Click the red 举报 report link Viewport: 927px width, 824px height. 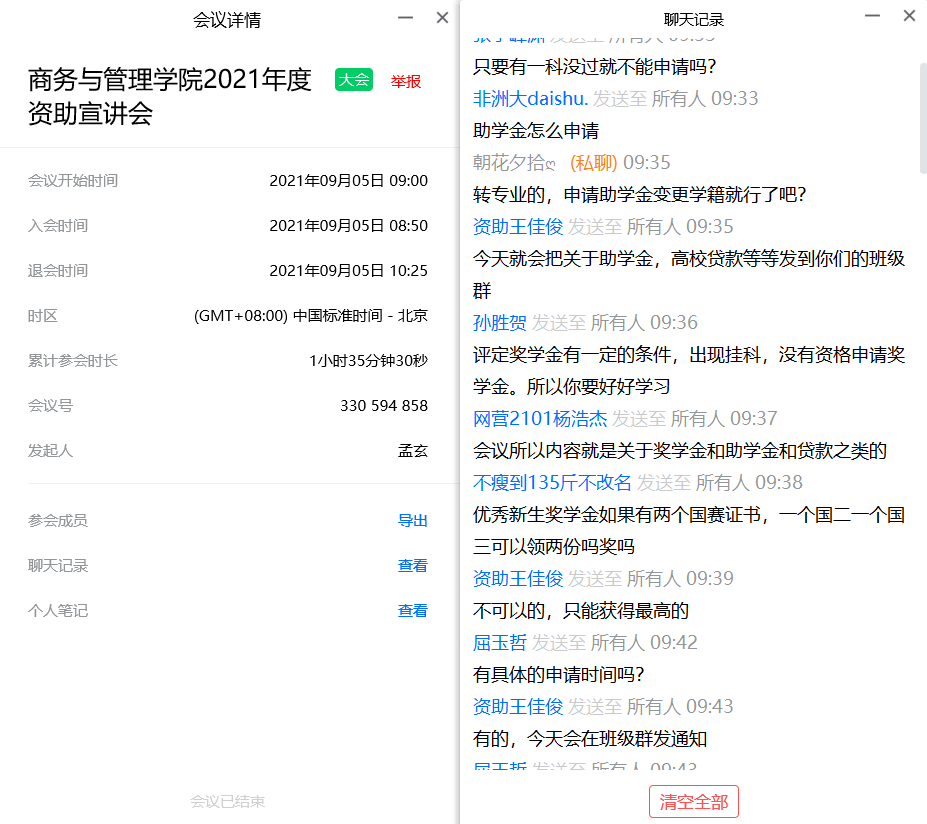pyautogui.click(x=405, y=81)
